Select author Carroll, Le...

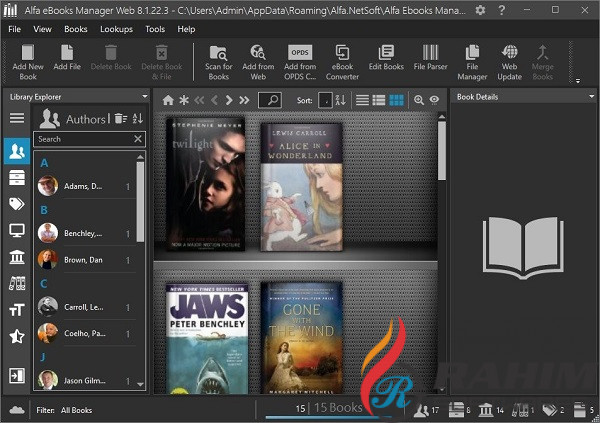click(x=85, y=307)
